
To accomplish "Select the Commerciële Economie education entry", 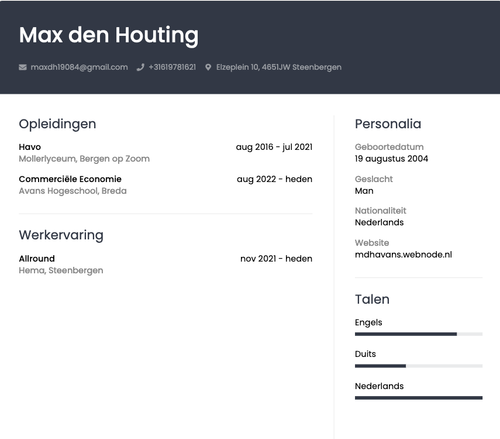I will pyautogui.click(x=166, y=185).
